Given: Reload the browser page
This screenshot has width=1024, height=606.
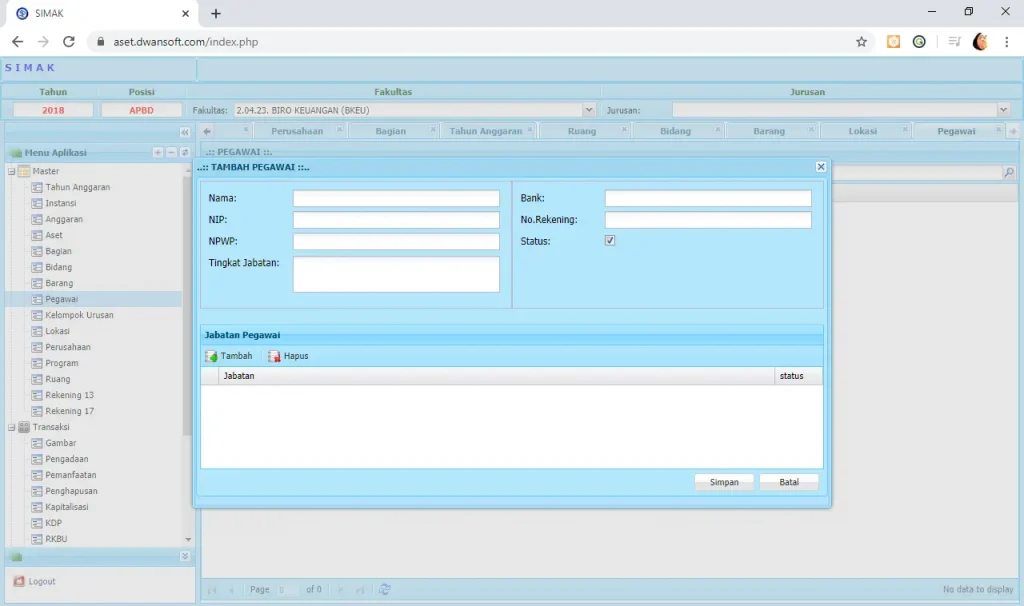Looking at the screenshot, I should pos(69,42).
